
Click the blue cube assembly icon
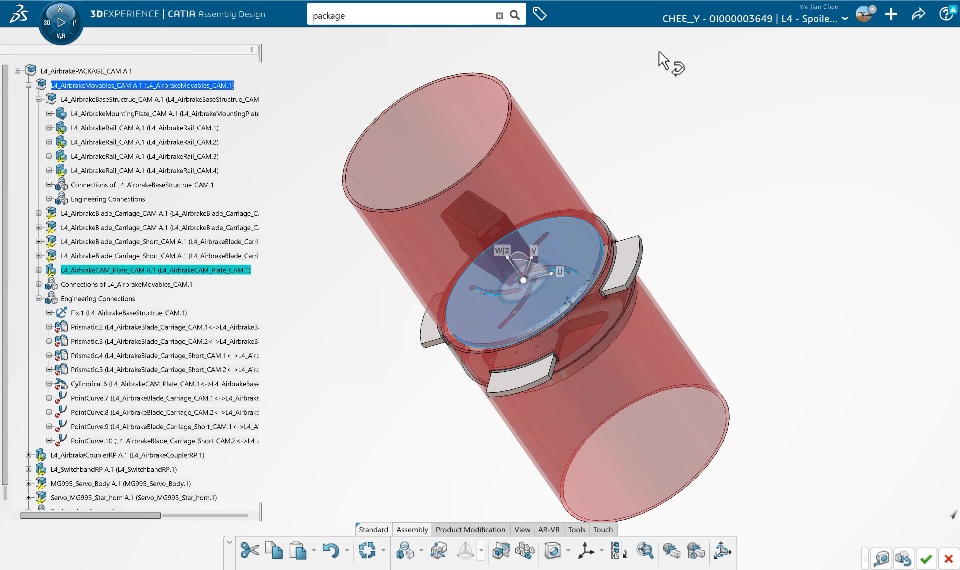pos(501,551)
